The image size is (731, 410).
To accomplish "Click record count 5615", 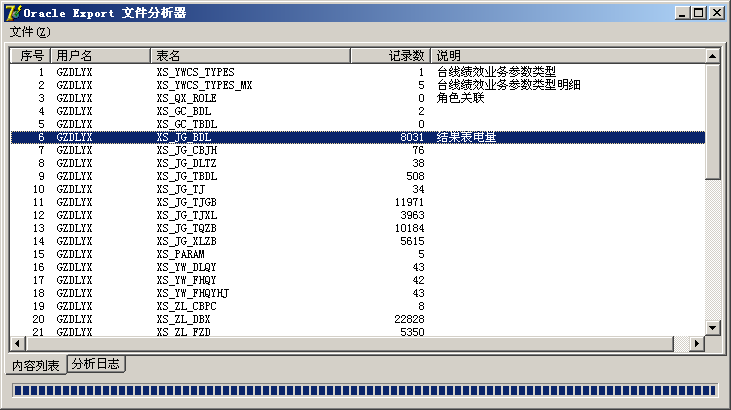I will pos(412,242).
